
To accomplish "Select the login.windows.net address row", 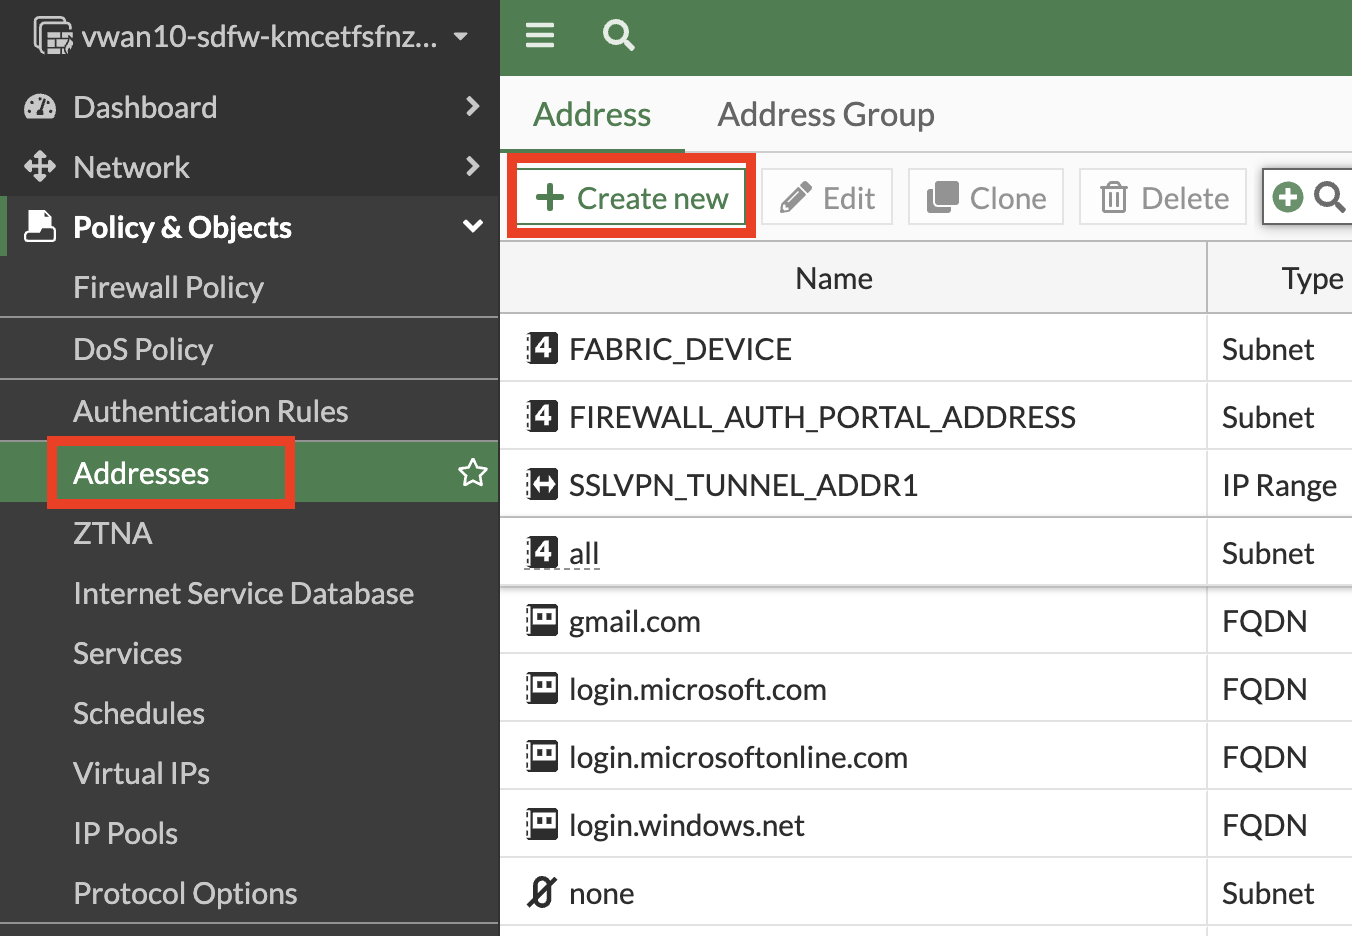I will coord(686,824).
